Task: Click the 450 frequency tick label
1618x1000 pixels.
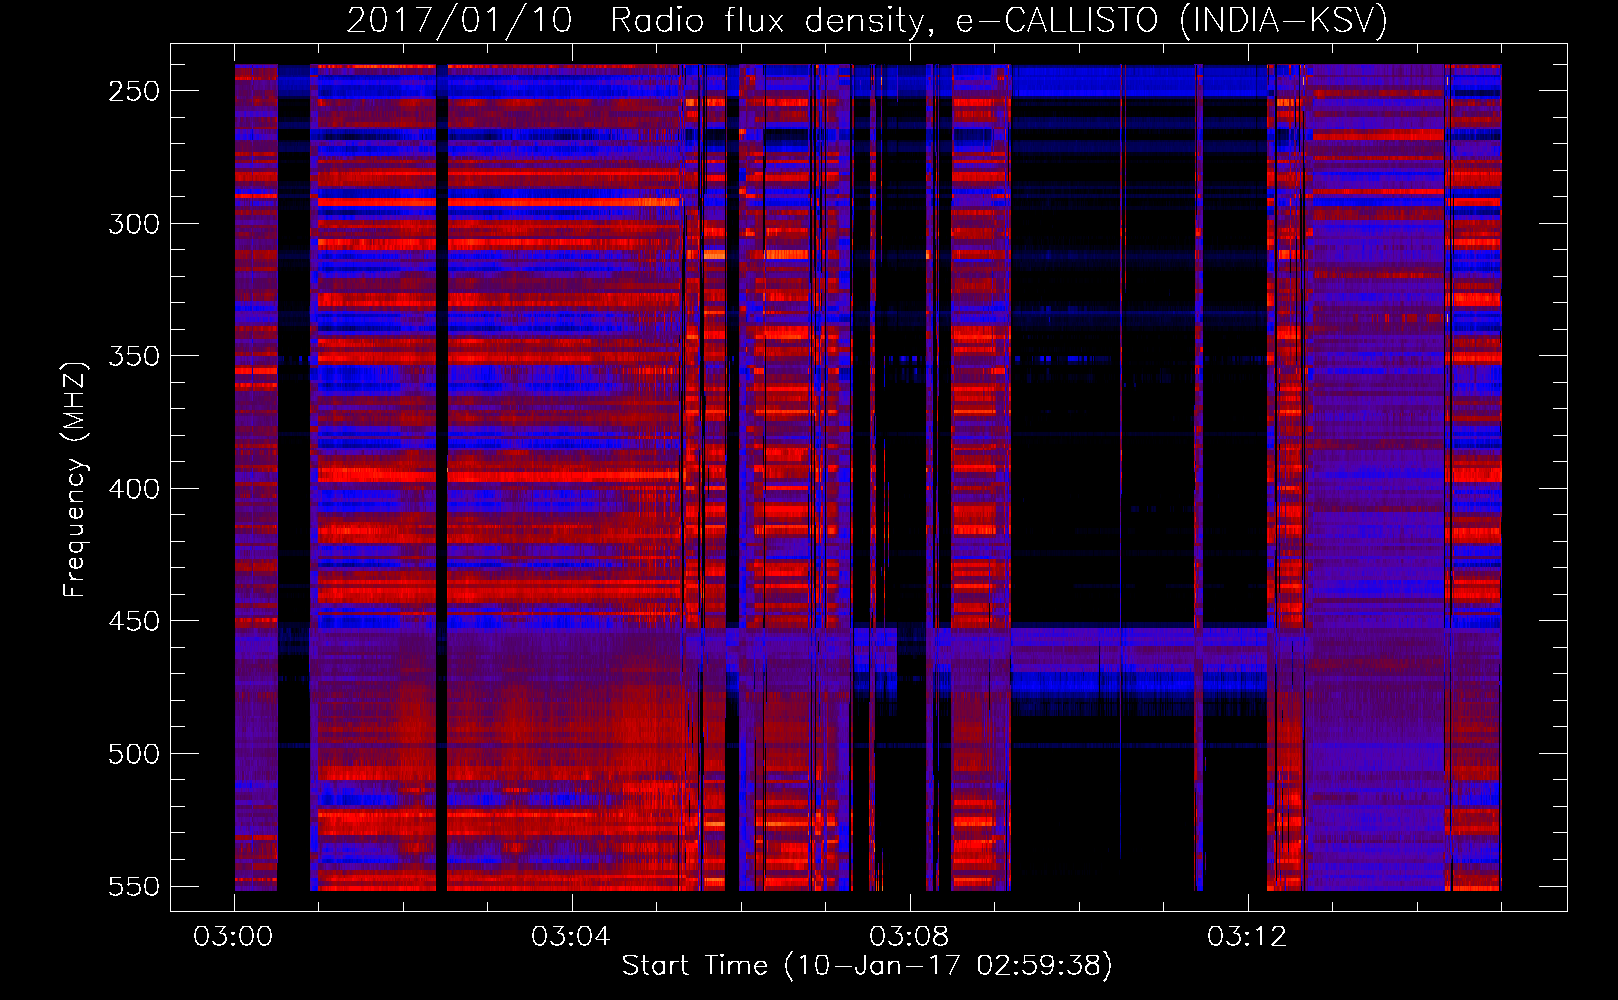Action: click(134, 622)
